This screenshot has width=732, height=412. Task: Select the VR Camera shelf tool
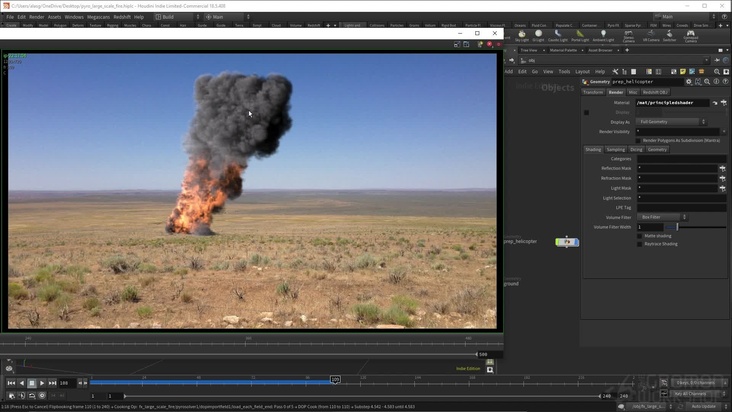(651, 36)
